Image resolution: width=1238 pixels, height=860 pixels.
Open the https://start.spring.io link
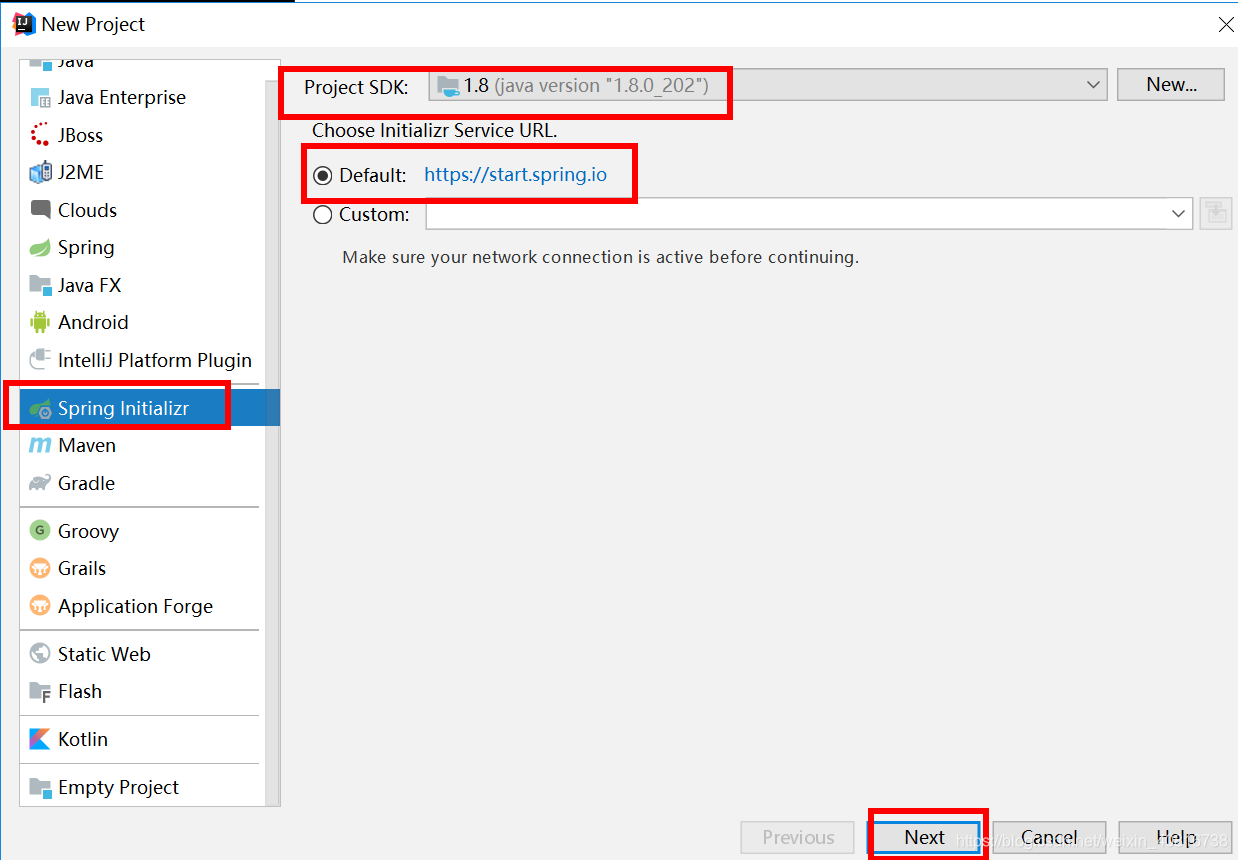[515, 175]
